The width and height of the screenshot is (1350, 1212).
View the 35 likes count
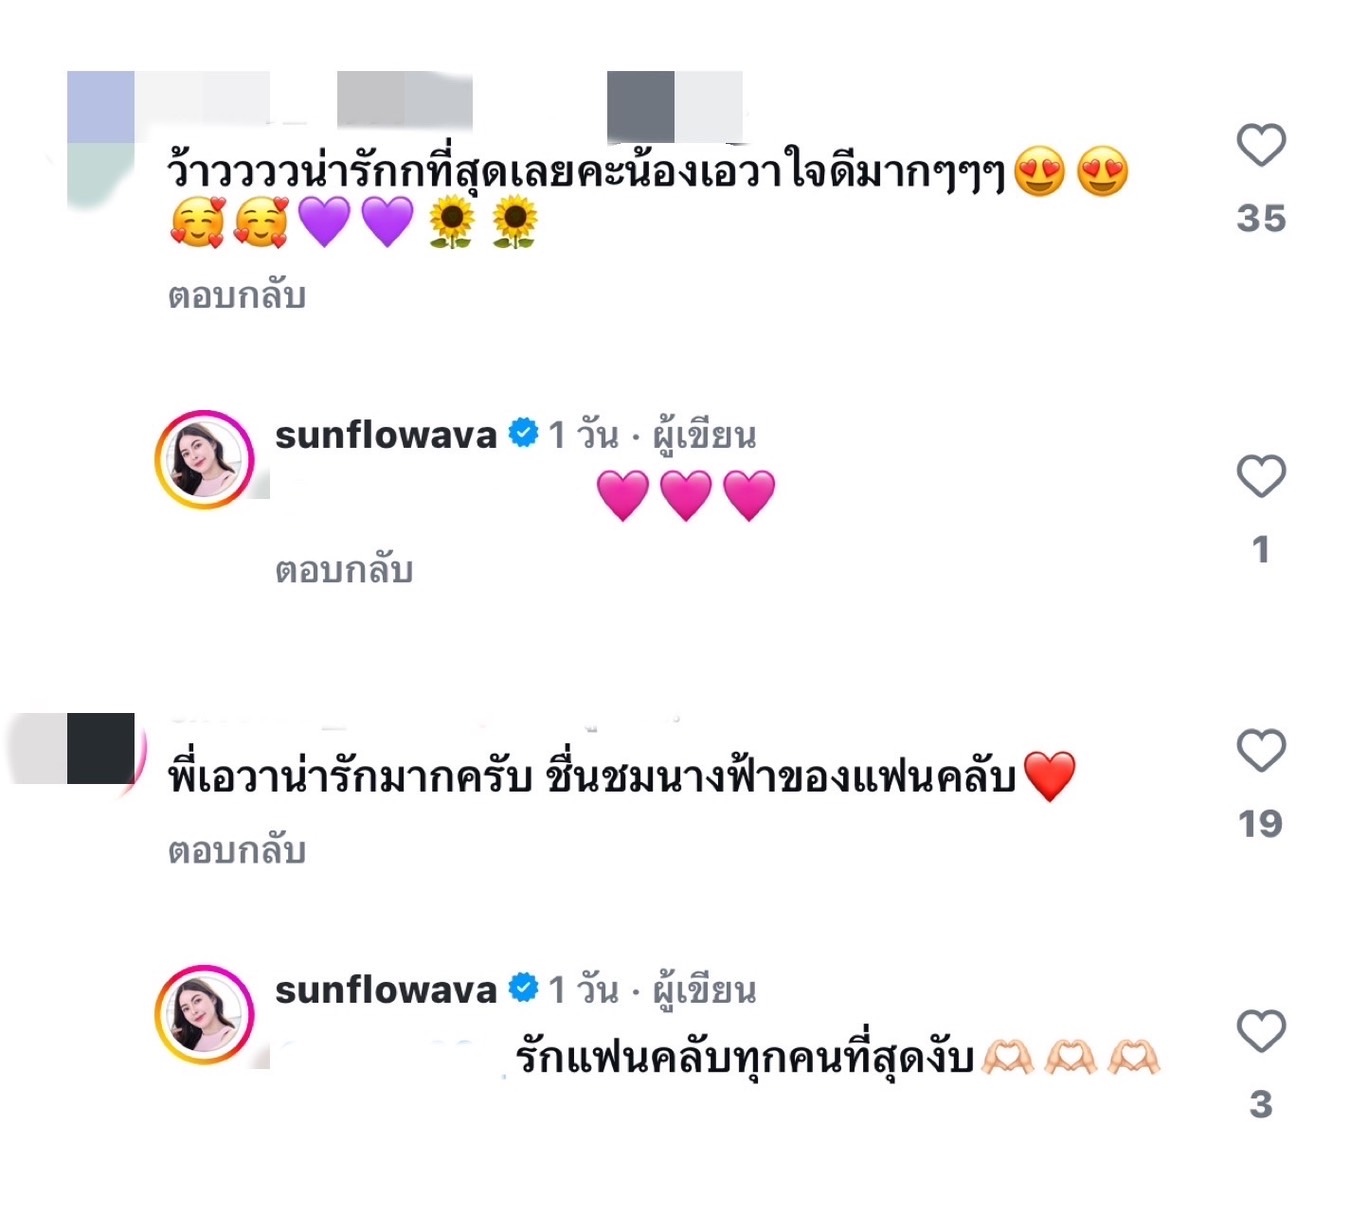[1261, 218]
